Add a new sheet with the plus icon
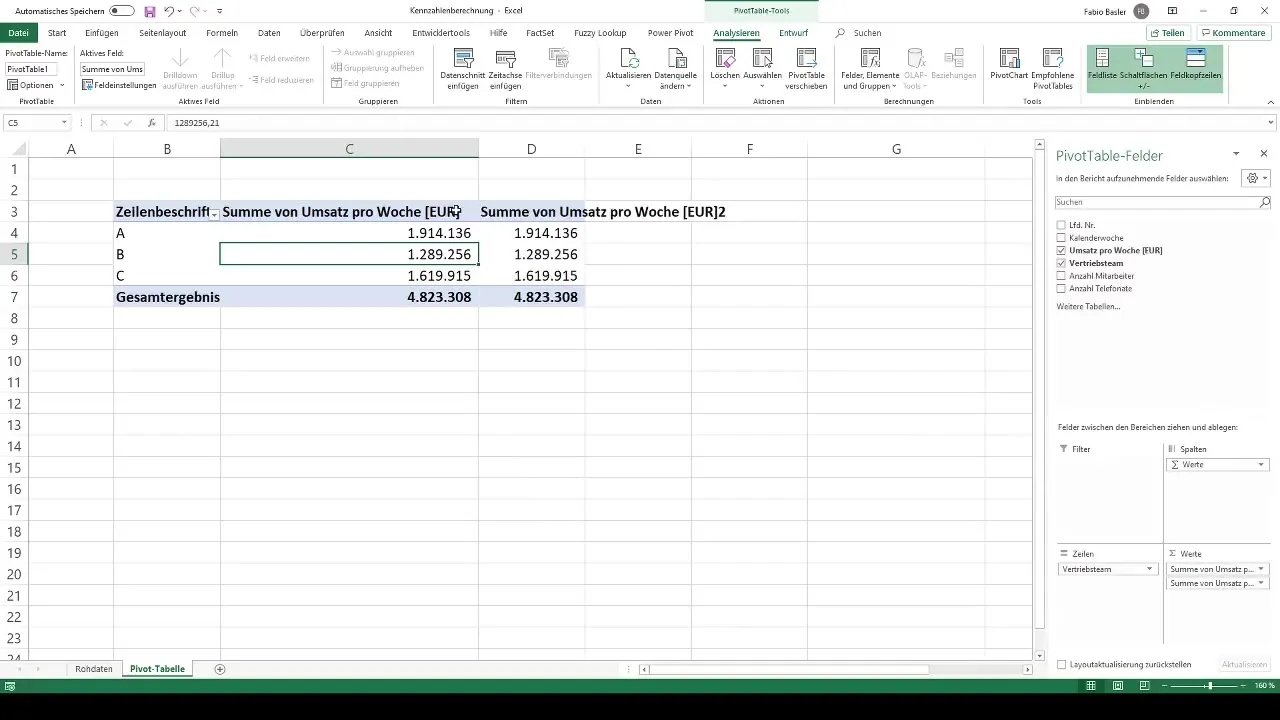 pyautogui.click(x=220, y=668)
